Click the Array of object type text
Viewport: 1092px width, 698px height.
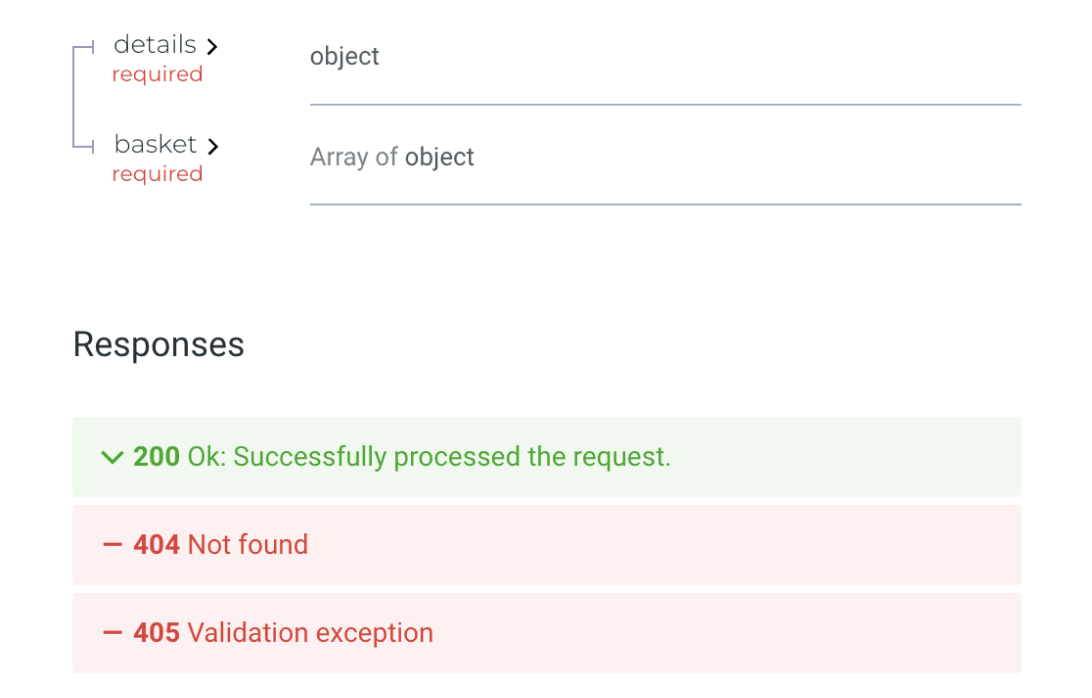[x=392, y=157]
